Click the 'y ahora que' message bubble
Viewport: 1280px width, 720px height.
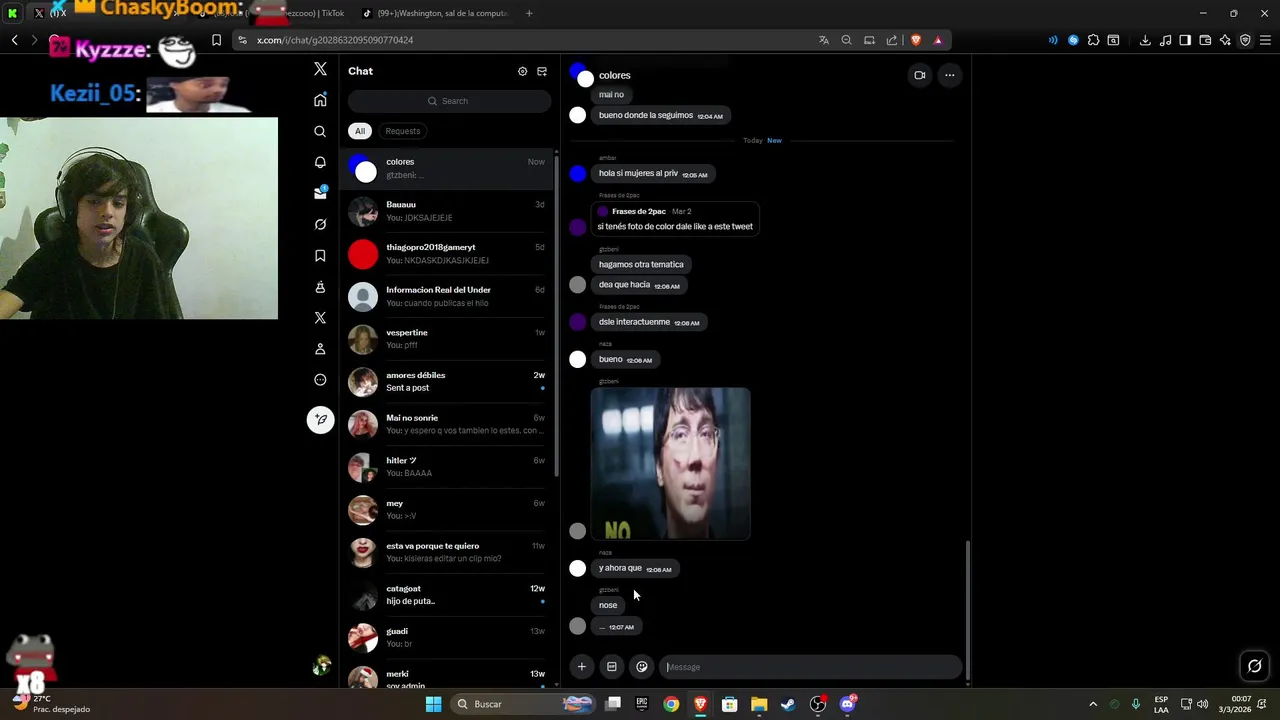click(x=636, y=569)
